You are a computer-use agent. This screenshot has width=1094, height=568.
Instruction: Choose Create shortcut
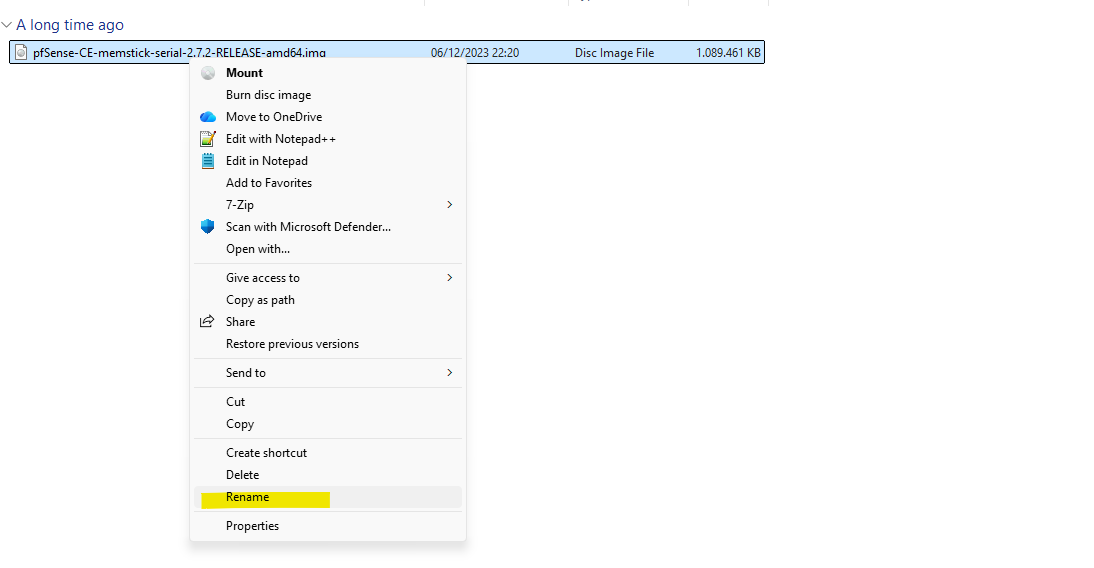[328, 453]
